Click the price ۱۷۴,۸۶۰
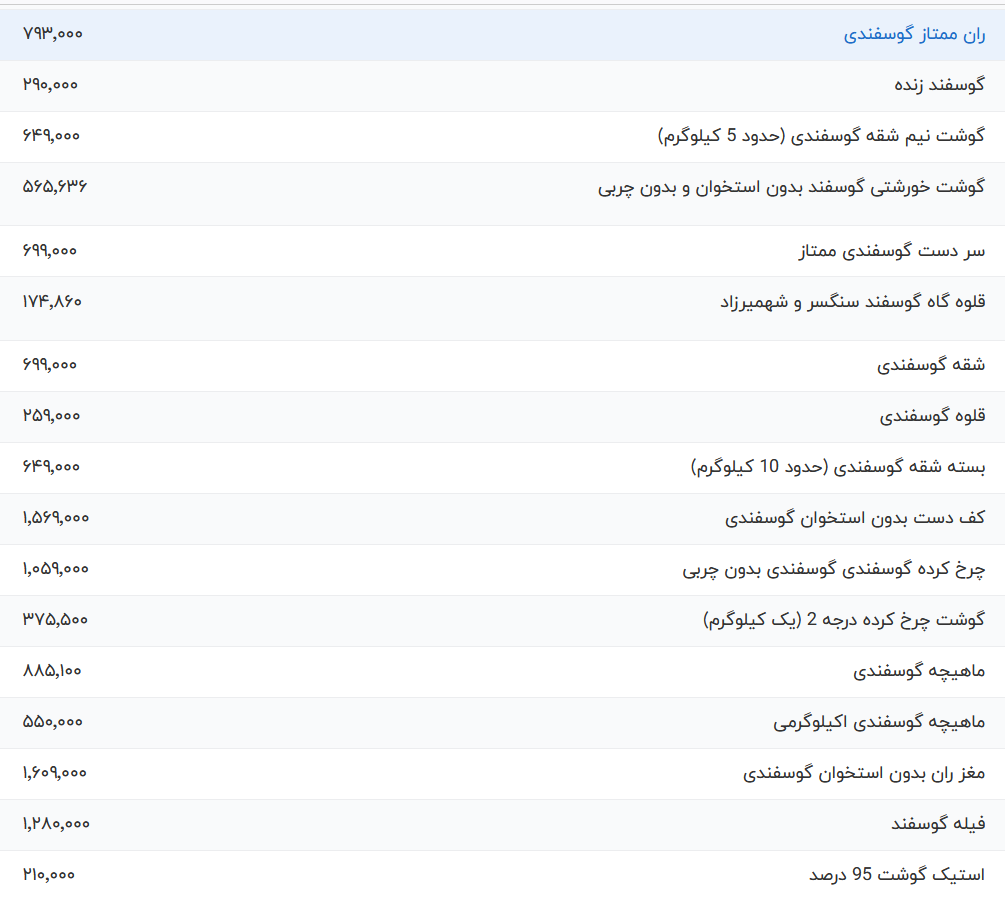 [x=52, y=301]
